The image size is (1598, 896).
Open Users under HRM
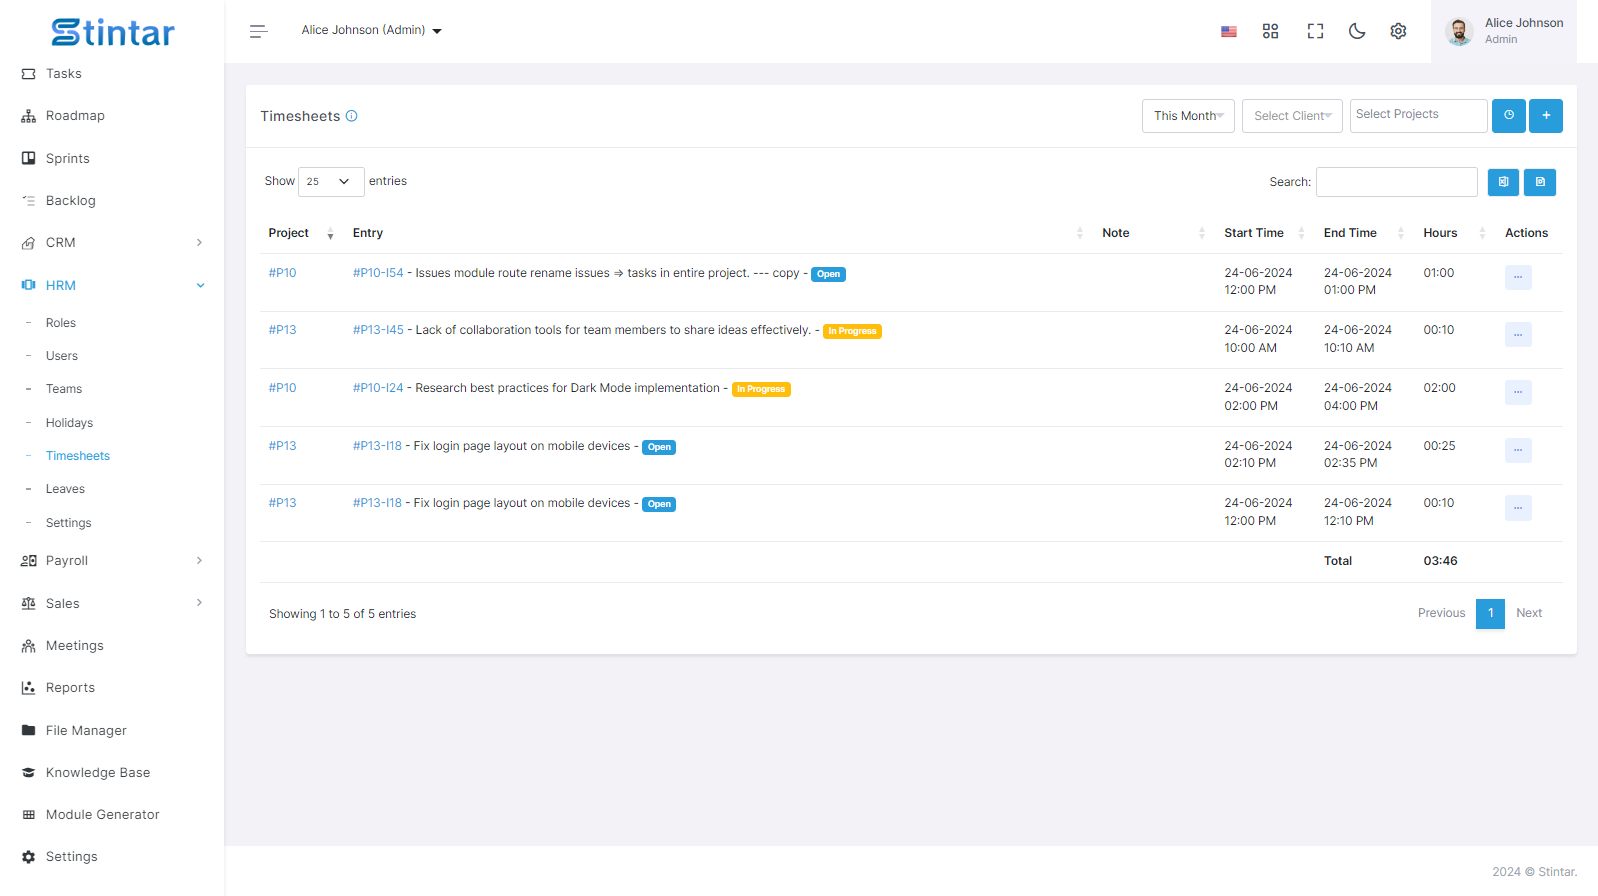tap(62, 356)
